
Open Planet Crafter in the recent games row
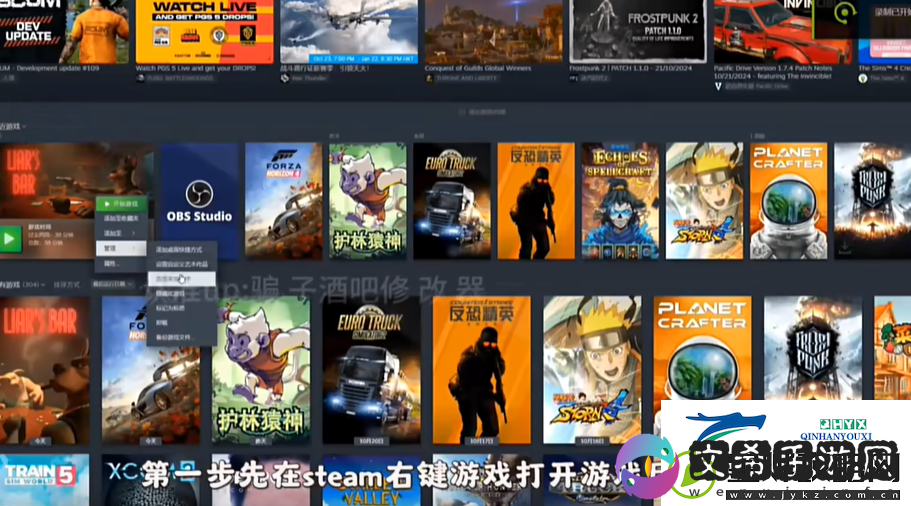(x=788, y=201)
